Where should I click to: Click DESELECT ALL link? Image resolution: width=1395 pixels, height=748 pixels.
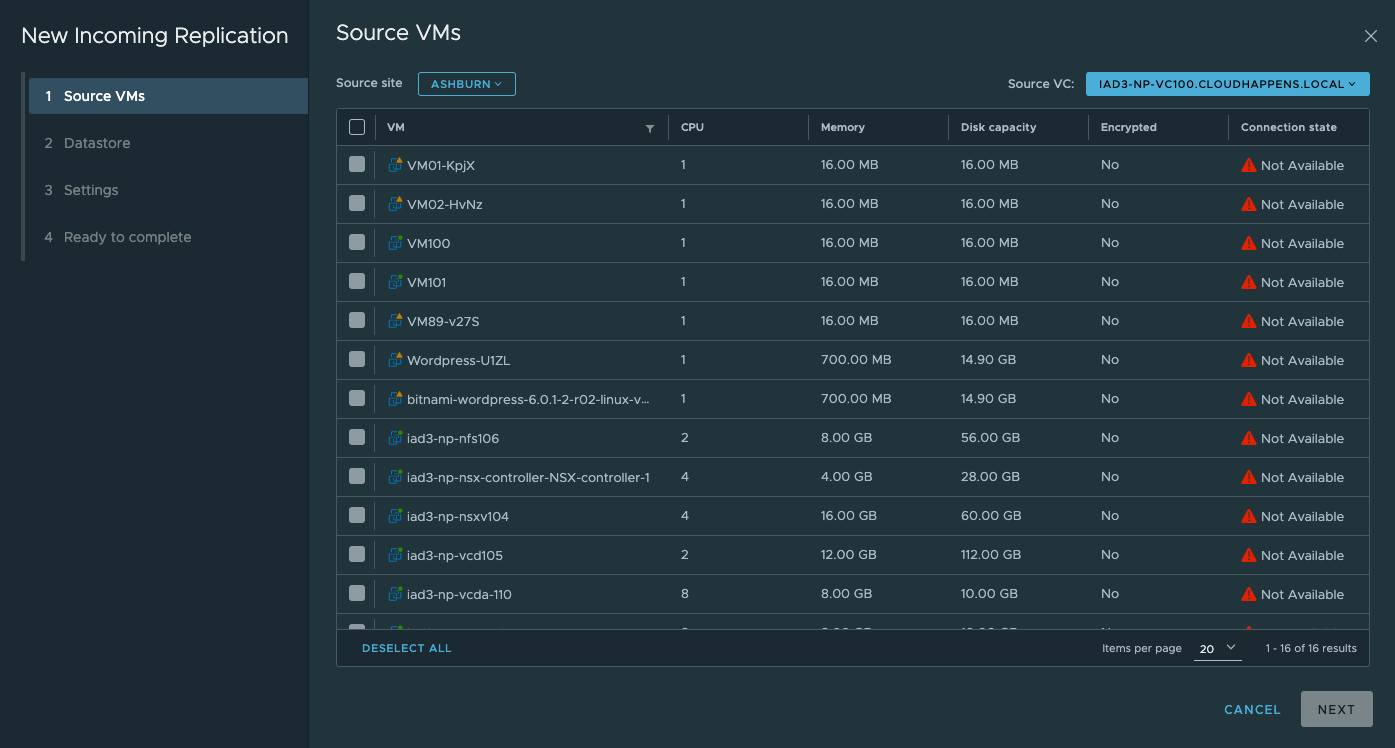406,648
